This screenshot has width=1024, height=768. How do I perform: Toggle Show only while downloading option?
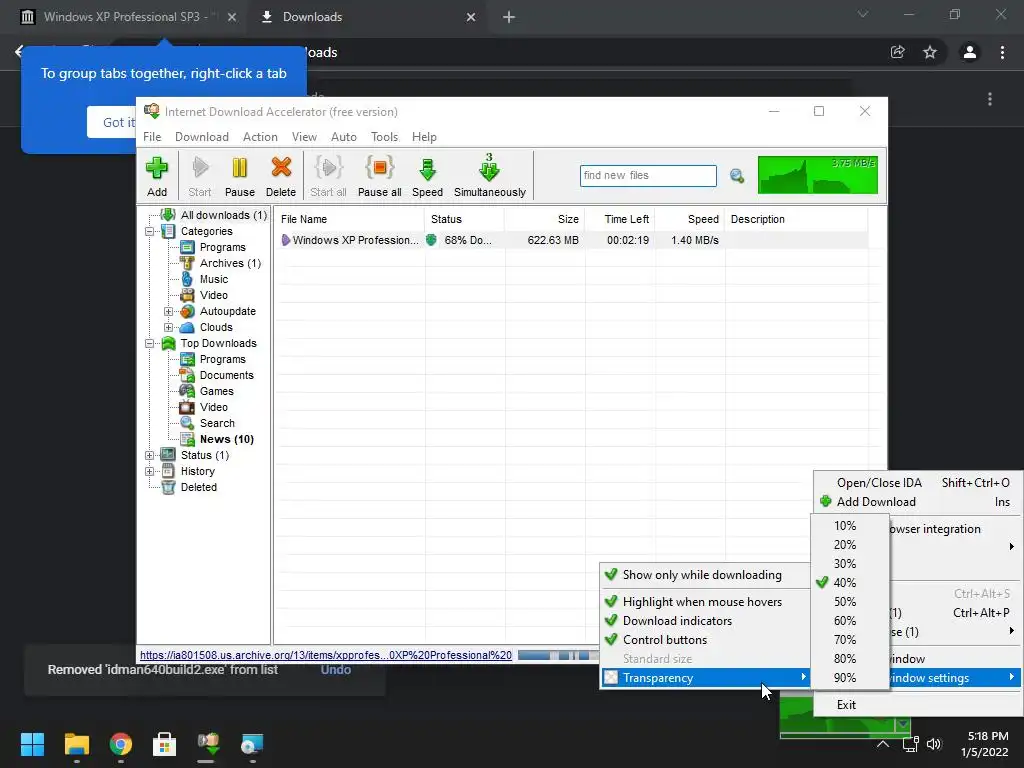tap(704, 575)
